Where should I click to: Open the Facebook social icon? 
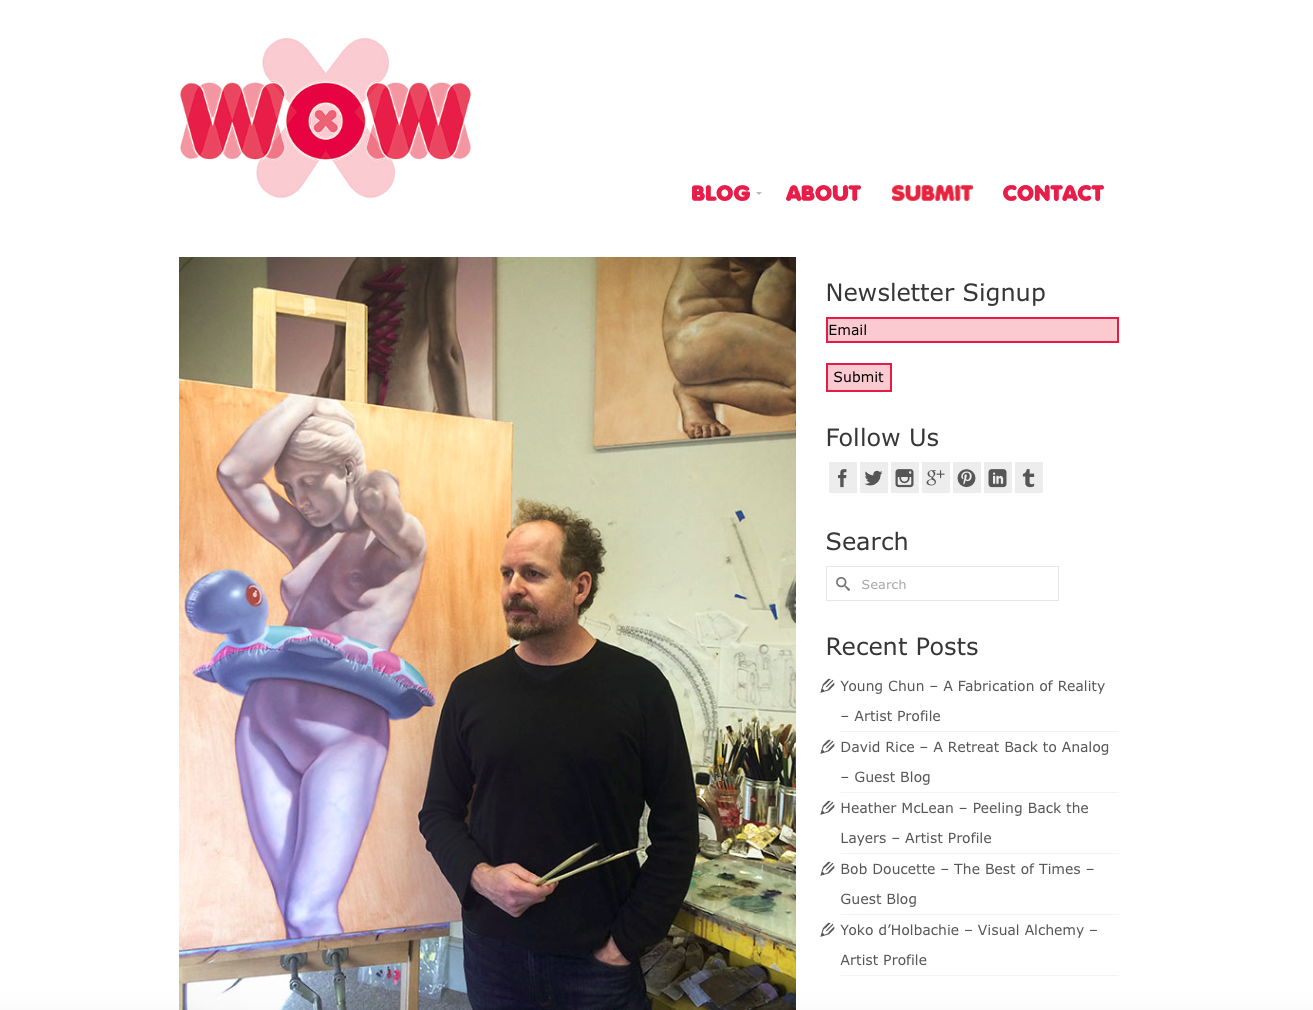tap(842, 478)
